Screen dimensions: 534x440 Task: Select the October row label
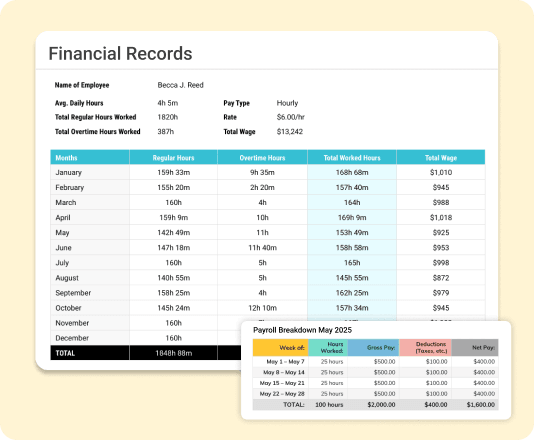68,308
